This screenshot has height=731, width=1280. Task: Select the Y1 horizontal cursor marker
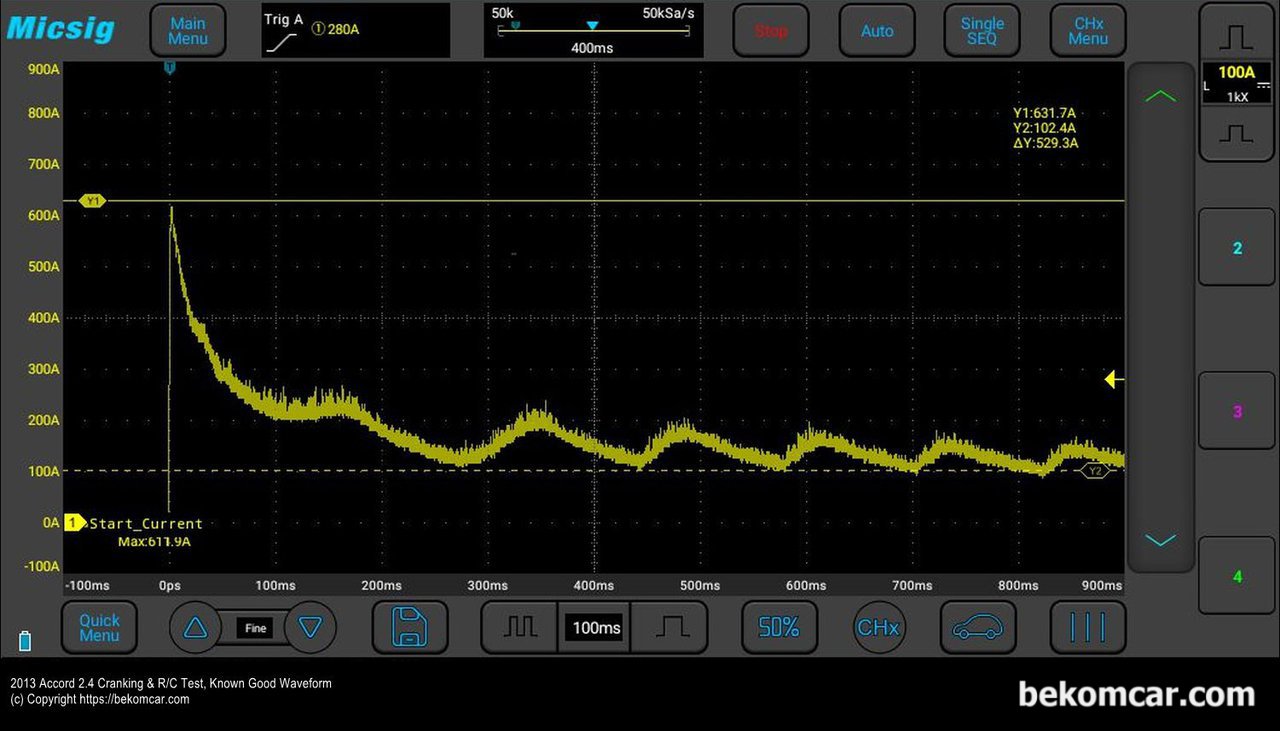93,201
